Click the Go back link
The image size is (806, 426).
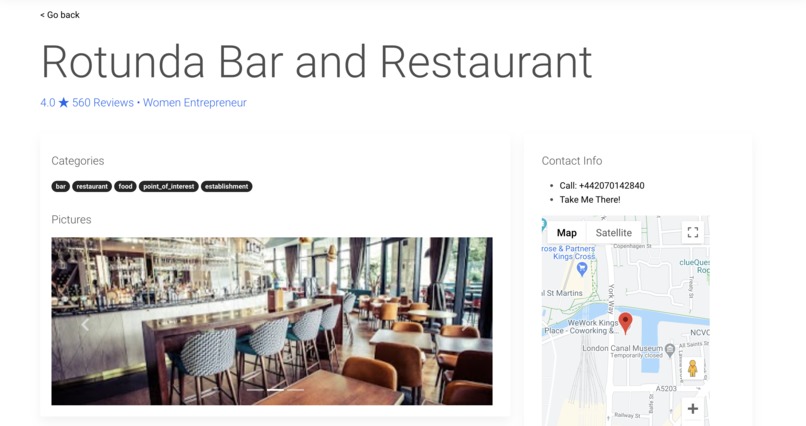coord(60,15)
